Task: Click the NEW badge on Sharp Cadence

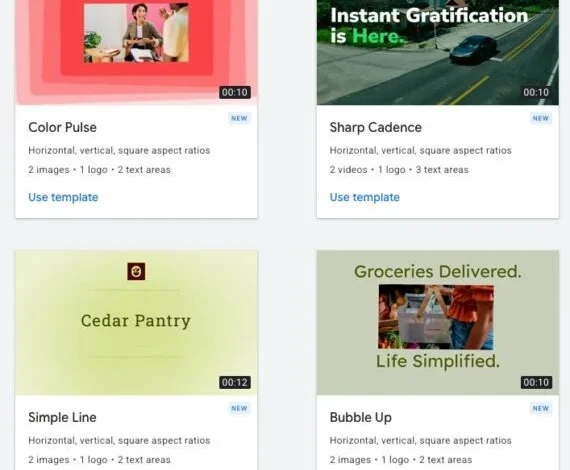Action: 541,118
